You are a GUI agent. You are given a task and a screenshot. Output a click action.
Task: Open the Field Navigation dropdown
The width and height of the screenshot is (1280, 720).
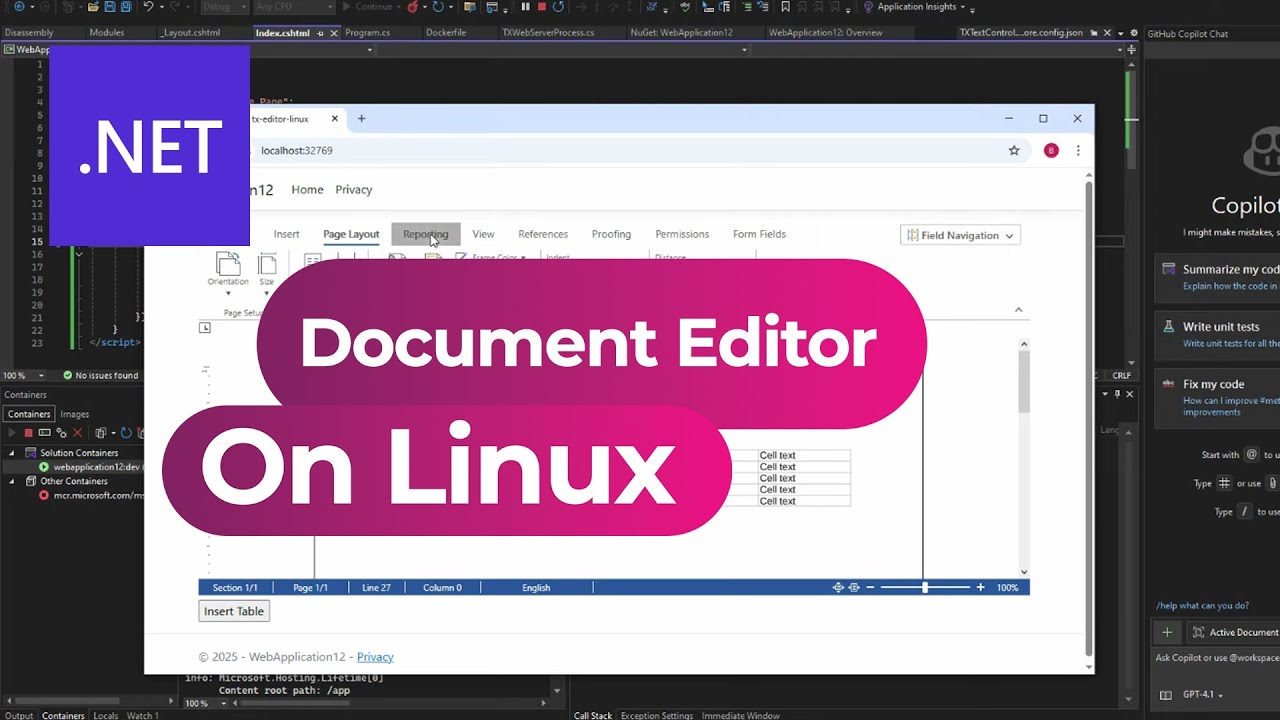pyautogui.click(x=960, y=235)
